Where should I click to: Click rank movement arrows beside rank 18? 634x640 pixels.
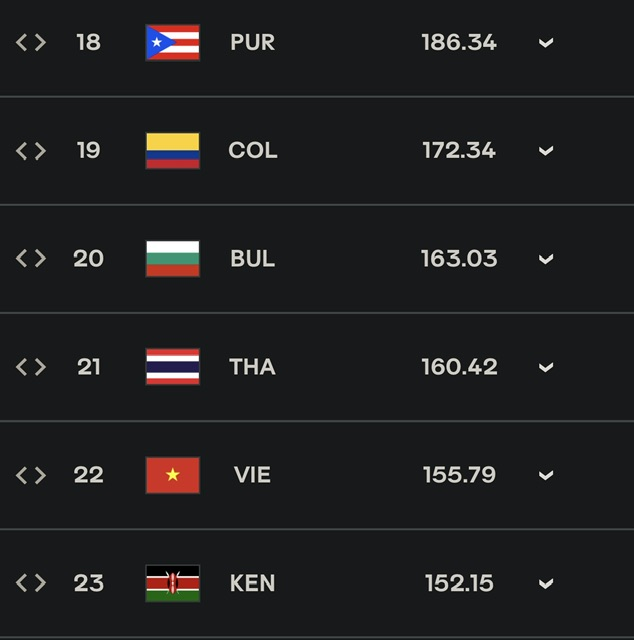[x=31, y=42]
